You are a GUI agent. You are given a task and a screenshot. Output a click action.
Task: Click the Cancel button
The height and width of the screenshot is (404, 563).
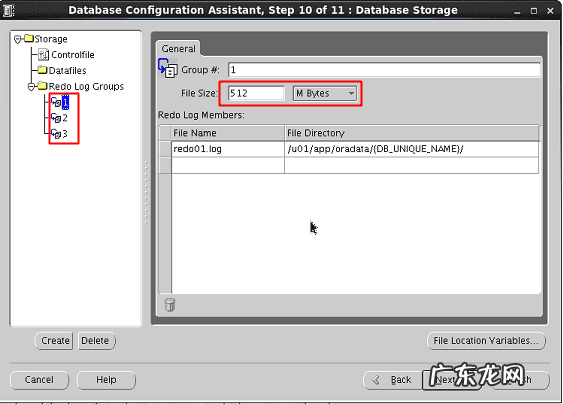pyautogui.click(x=39, y=380)
